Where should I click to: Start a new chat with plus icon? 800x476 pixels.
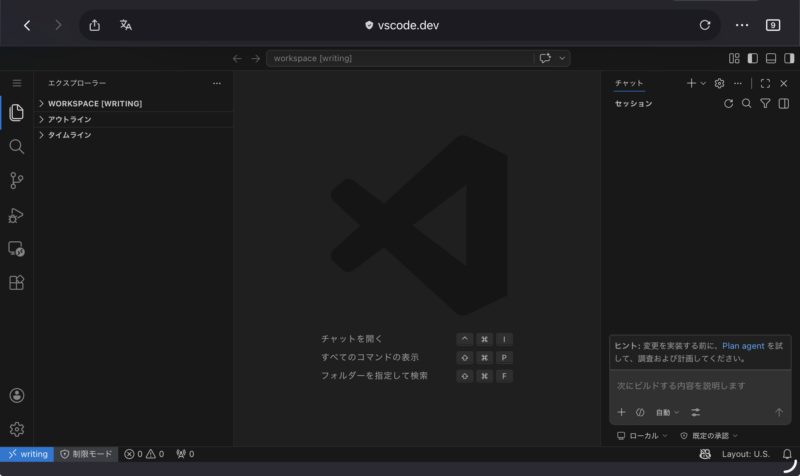pos(691,83)
